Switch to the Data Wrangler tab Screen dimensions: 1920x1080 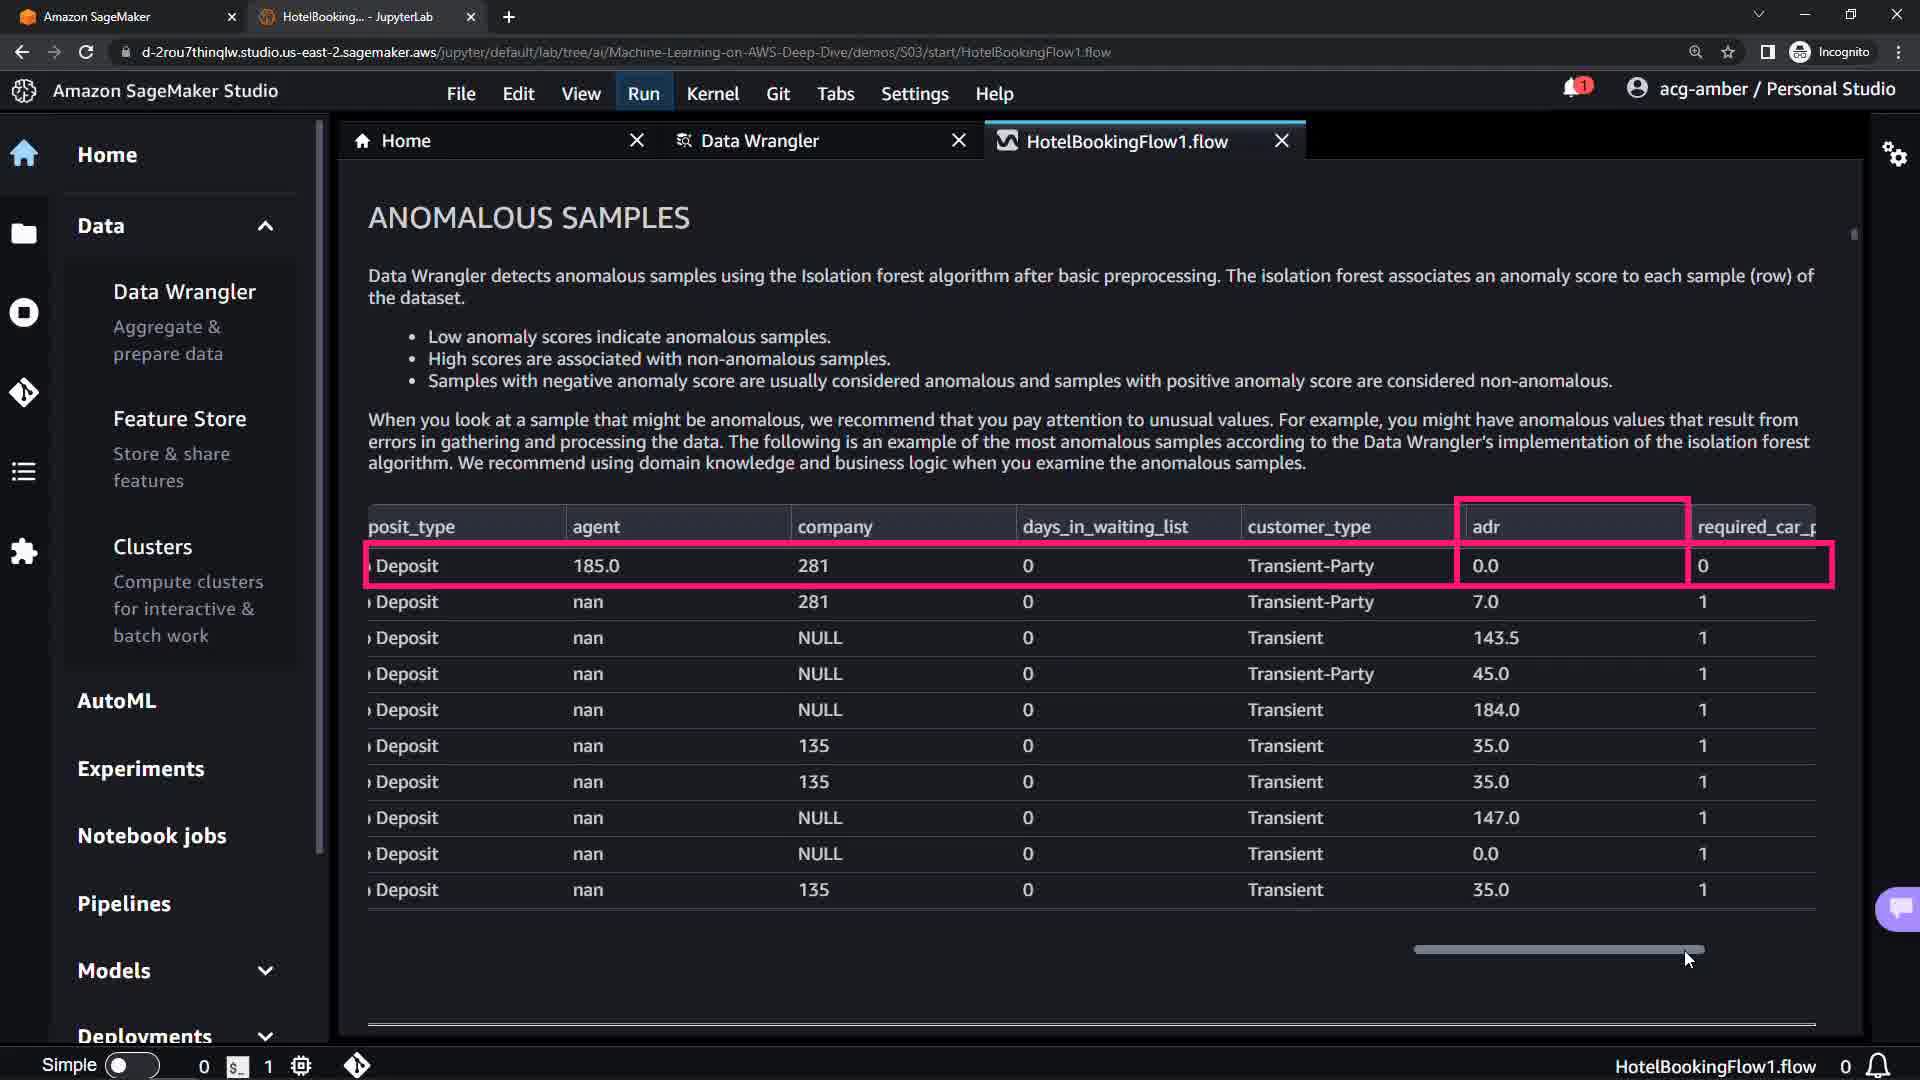pos(759,141)
